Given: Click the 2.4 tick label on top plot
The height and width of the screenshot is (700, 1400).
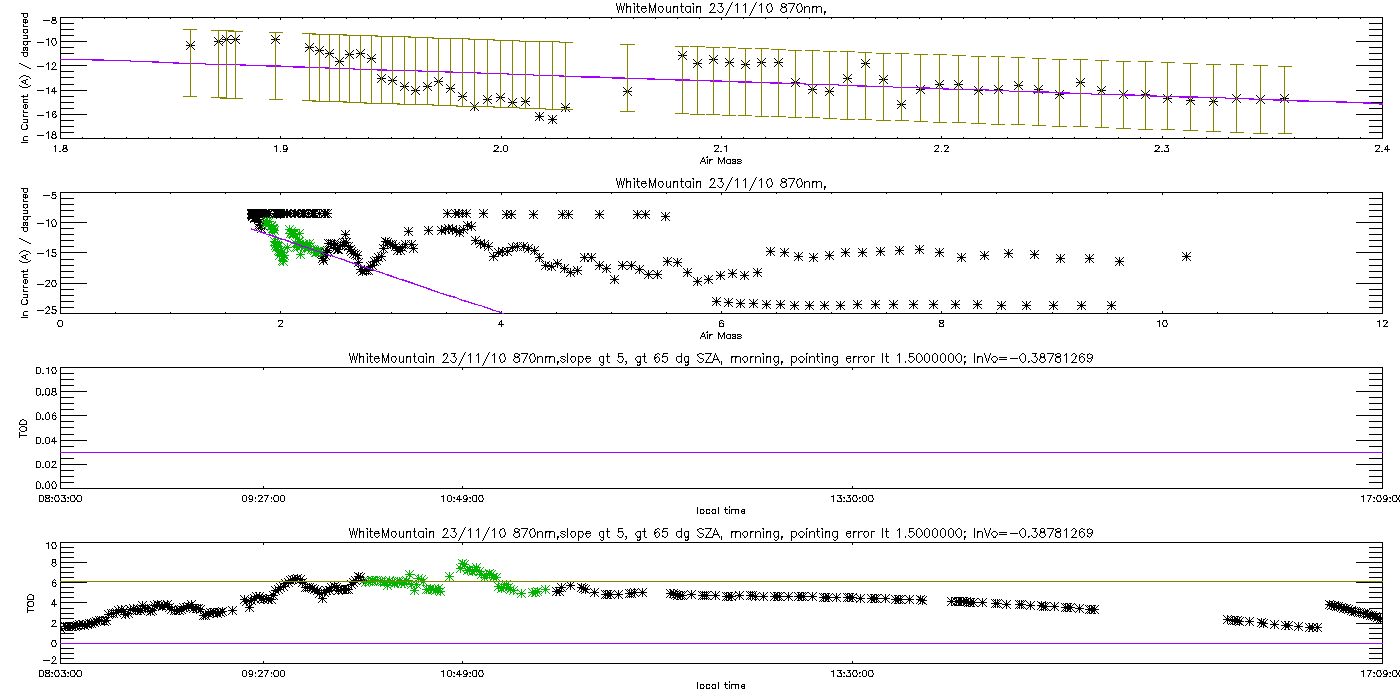Looking at the screenshot, I should click(1381, 149).
